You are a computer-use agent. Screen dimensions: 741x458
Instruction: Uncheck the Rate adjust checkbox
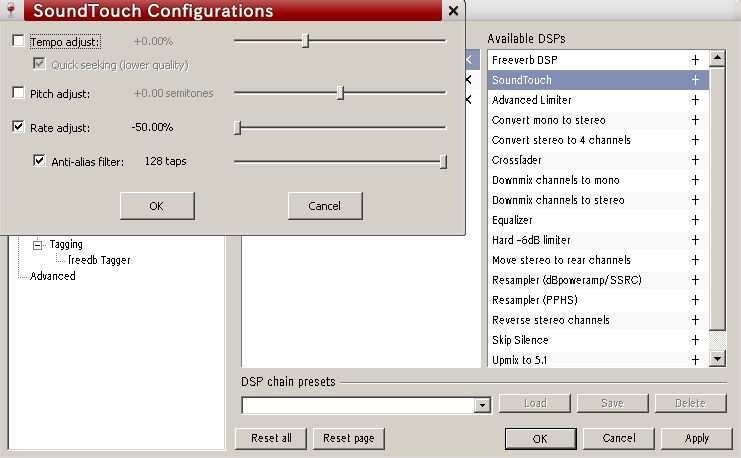(18, 127)
